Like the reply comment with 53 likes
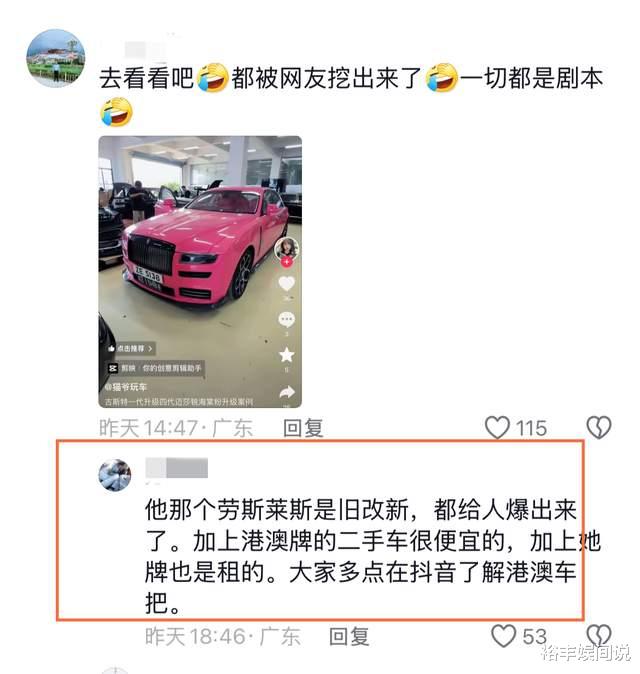The image size is (640, 674). pos(503,636)
